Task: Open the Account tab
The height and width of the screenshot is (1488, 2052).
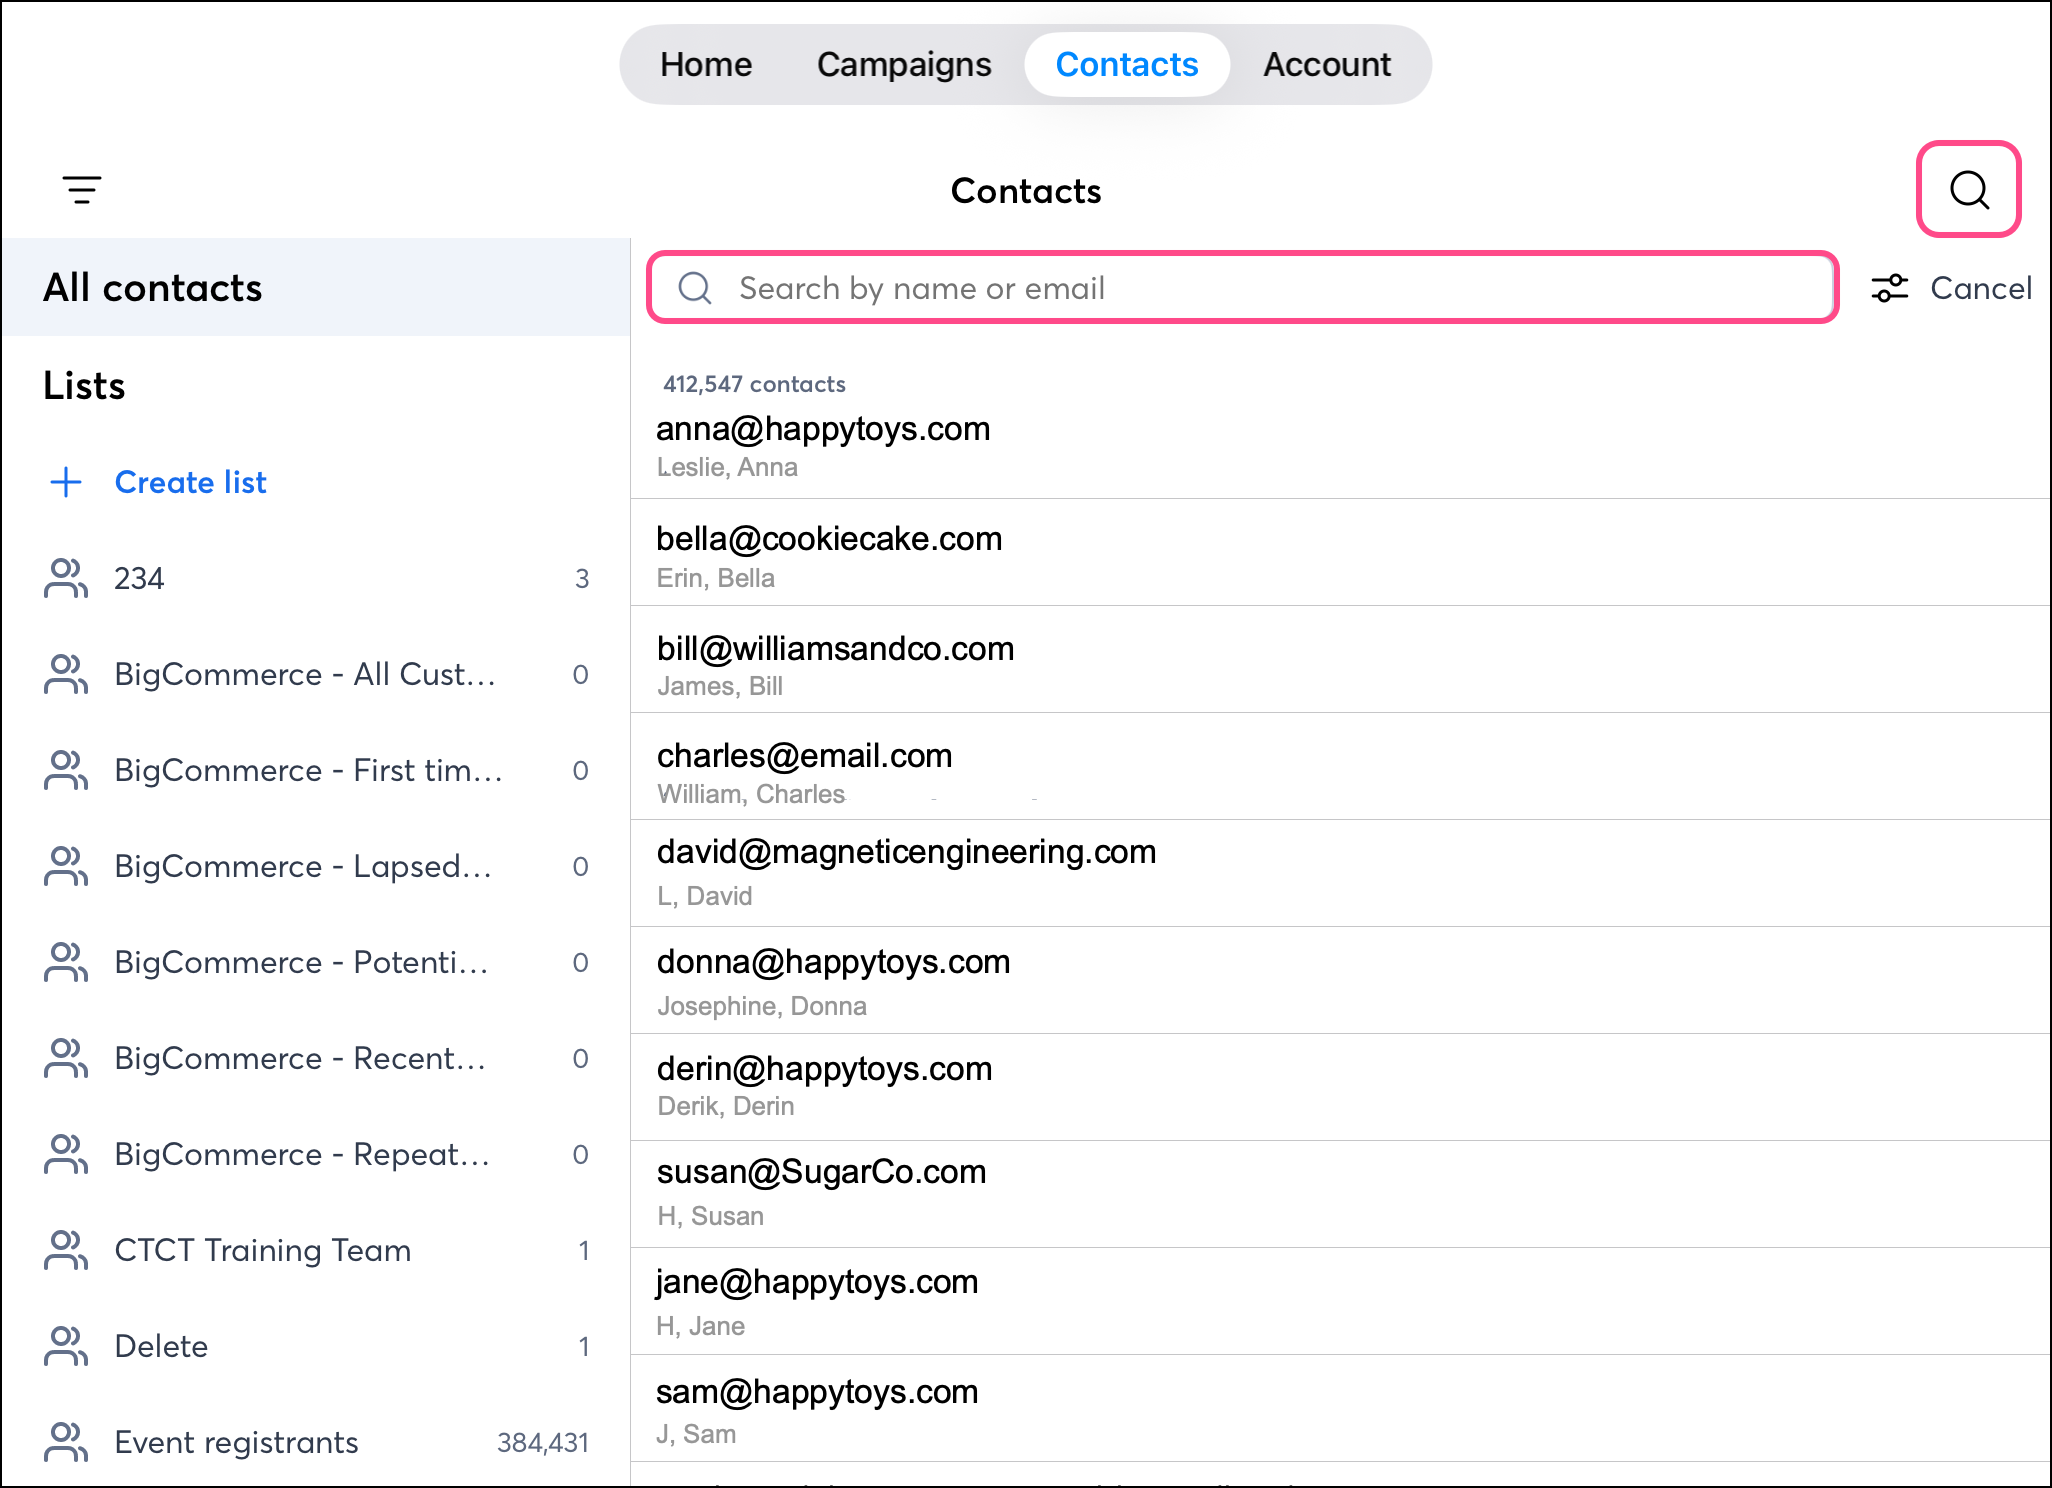Action: pos(1326,65)
